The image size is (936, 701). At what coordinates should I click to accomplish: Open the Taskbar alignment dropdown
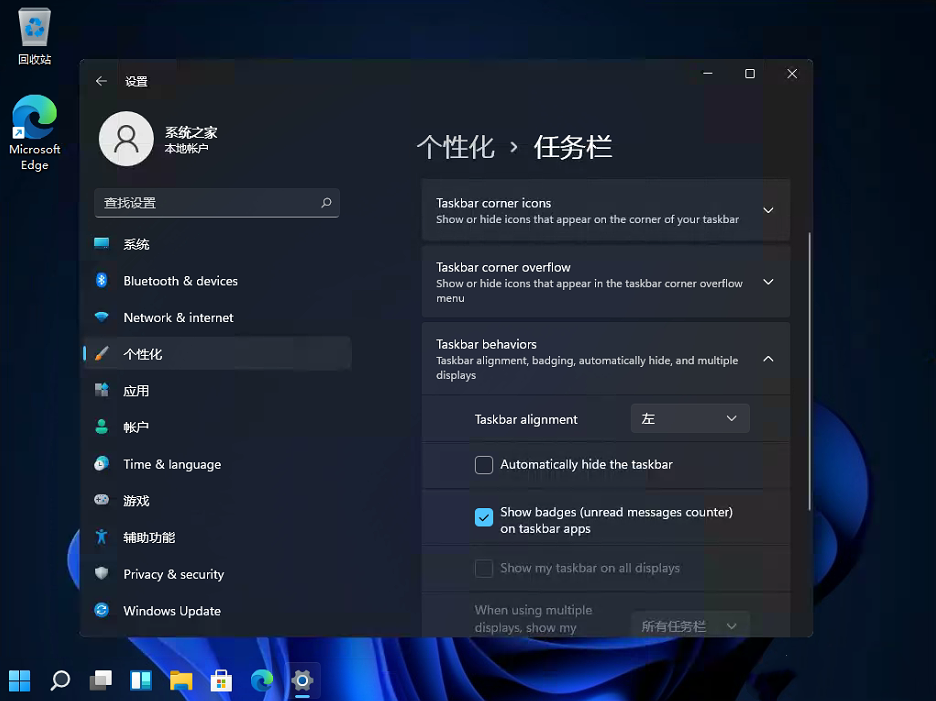[689, 418]
